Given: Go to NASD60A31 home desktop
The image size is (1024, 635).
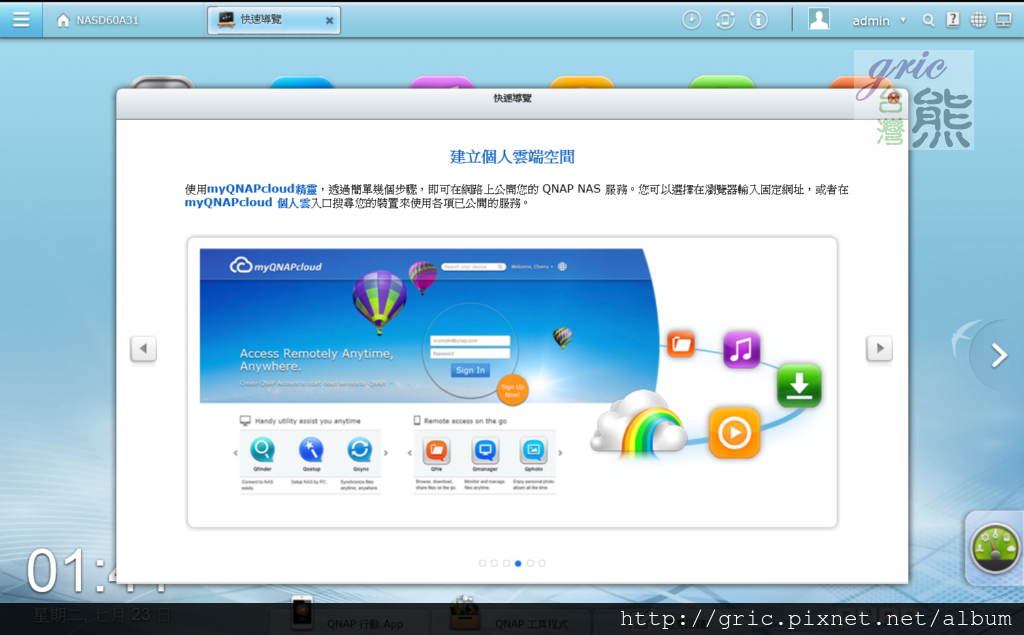Looking at the screenshot, I should pos(98,20).
